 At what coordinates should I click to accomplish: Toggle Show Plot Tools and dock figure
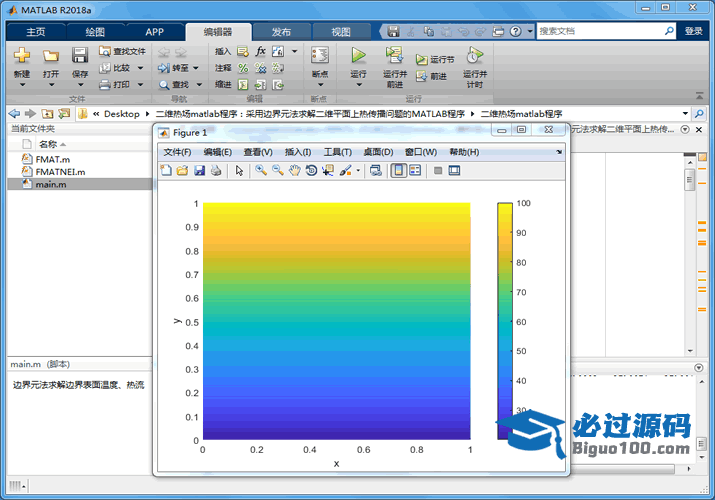click(x=454, y=170)
